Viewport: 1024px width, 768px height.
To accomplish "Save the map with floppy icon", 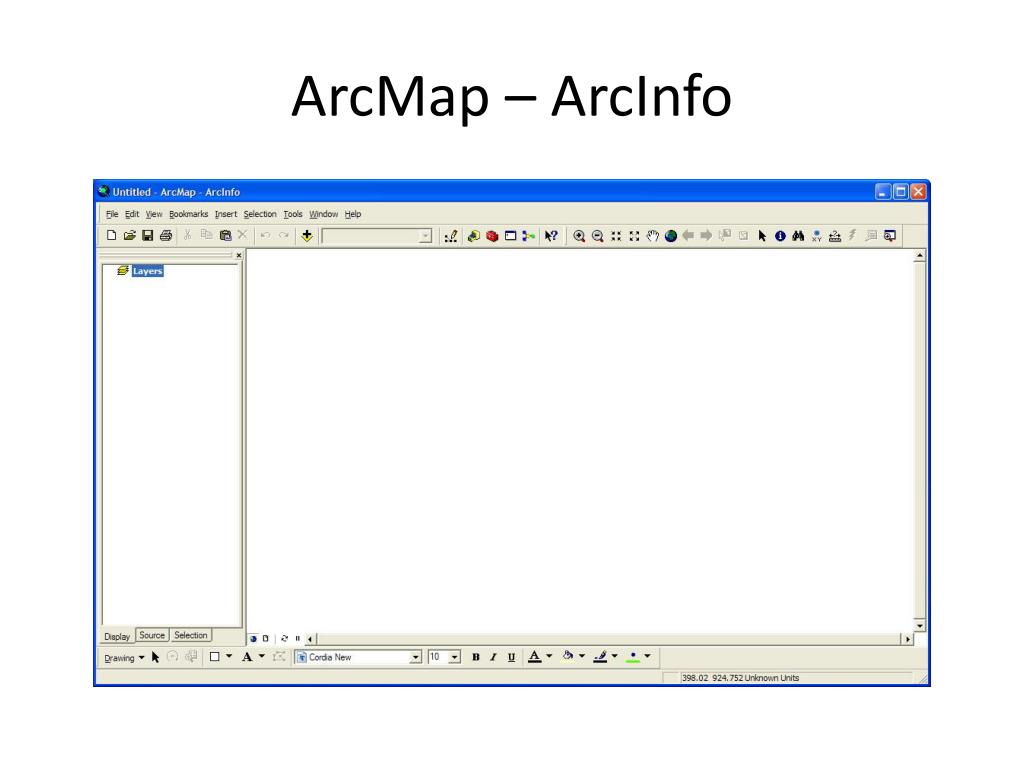I will (x=148, y=236).
